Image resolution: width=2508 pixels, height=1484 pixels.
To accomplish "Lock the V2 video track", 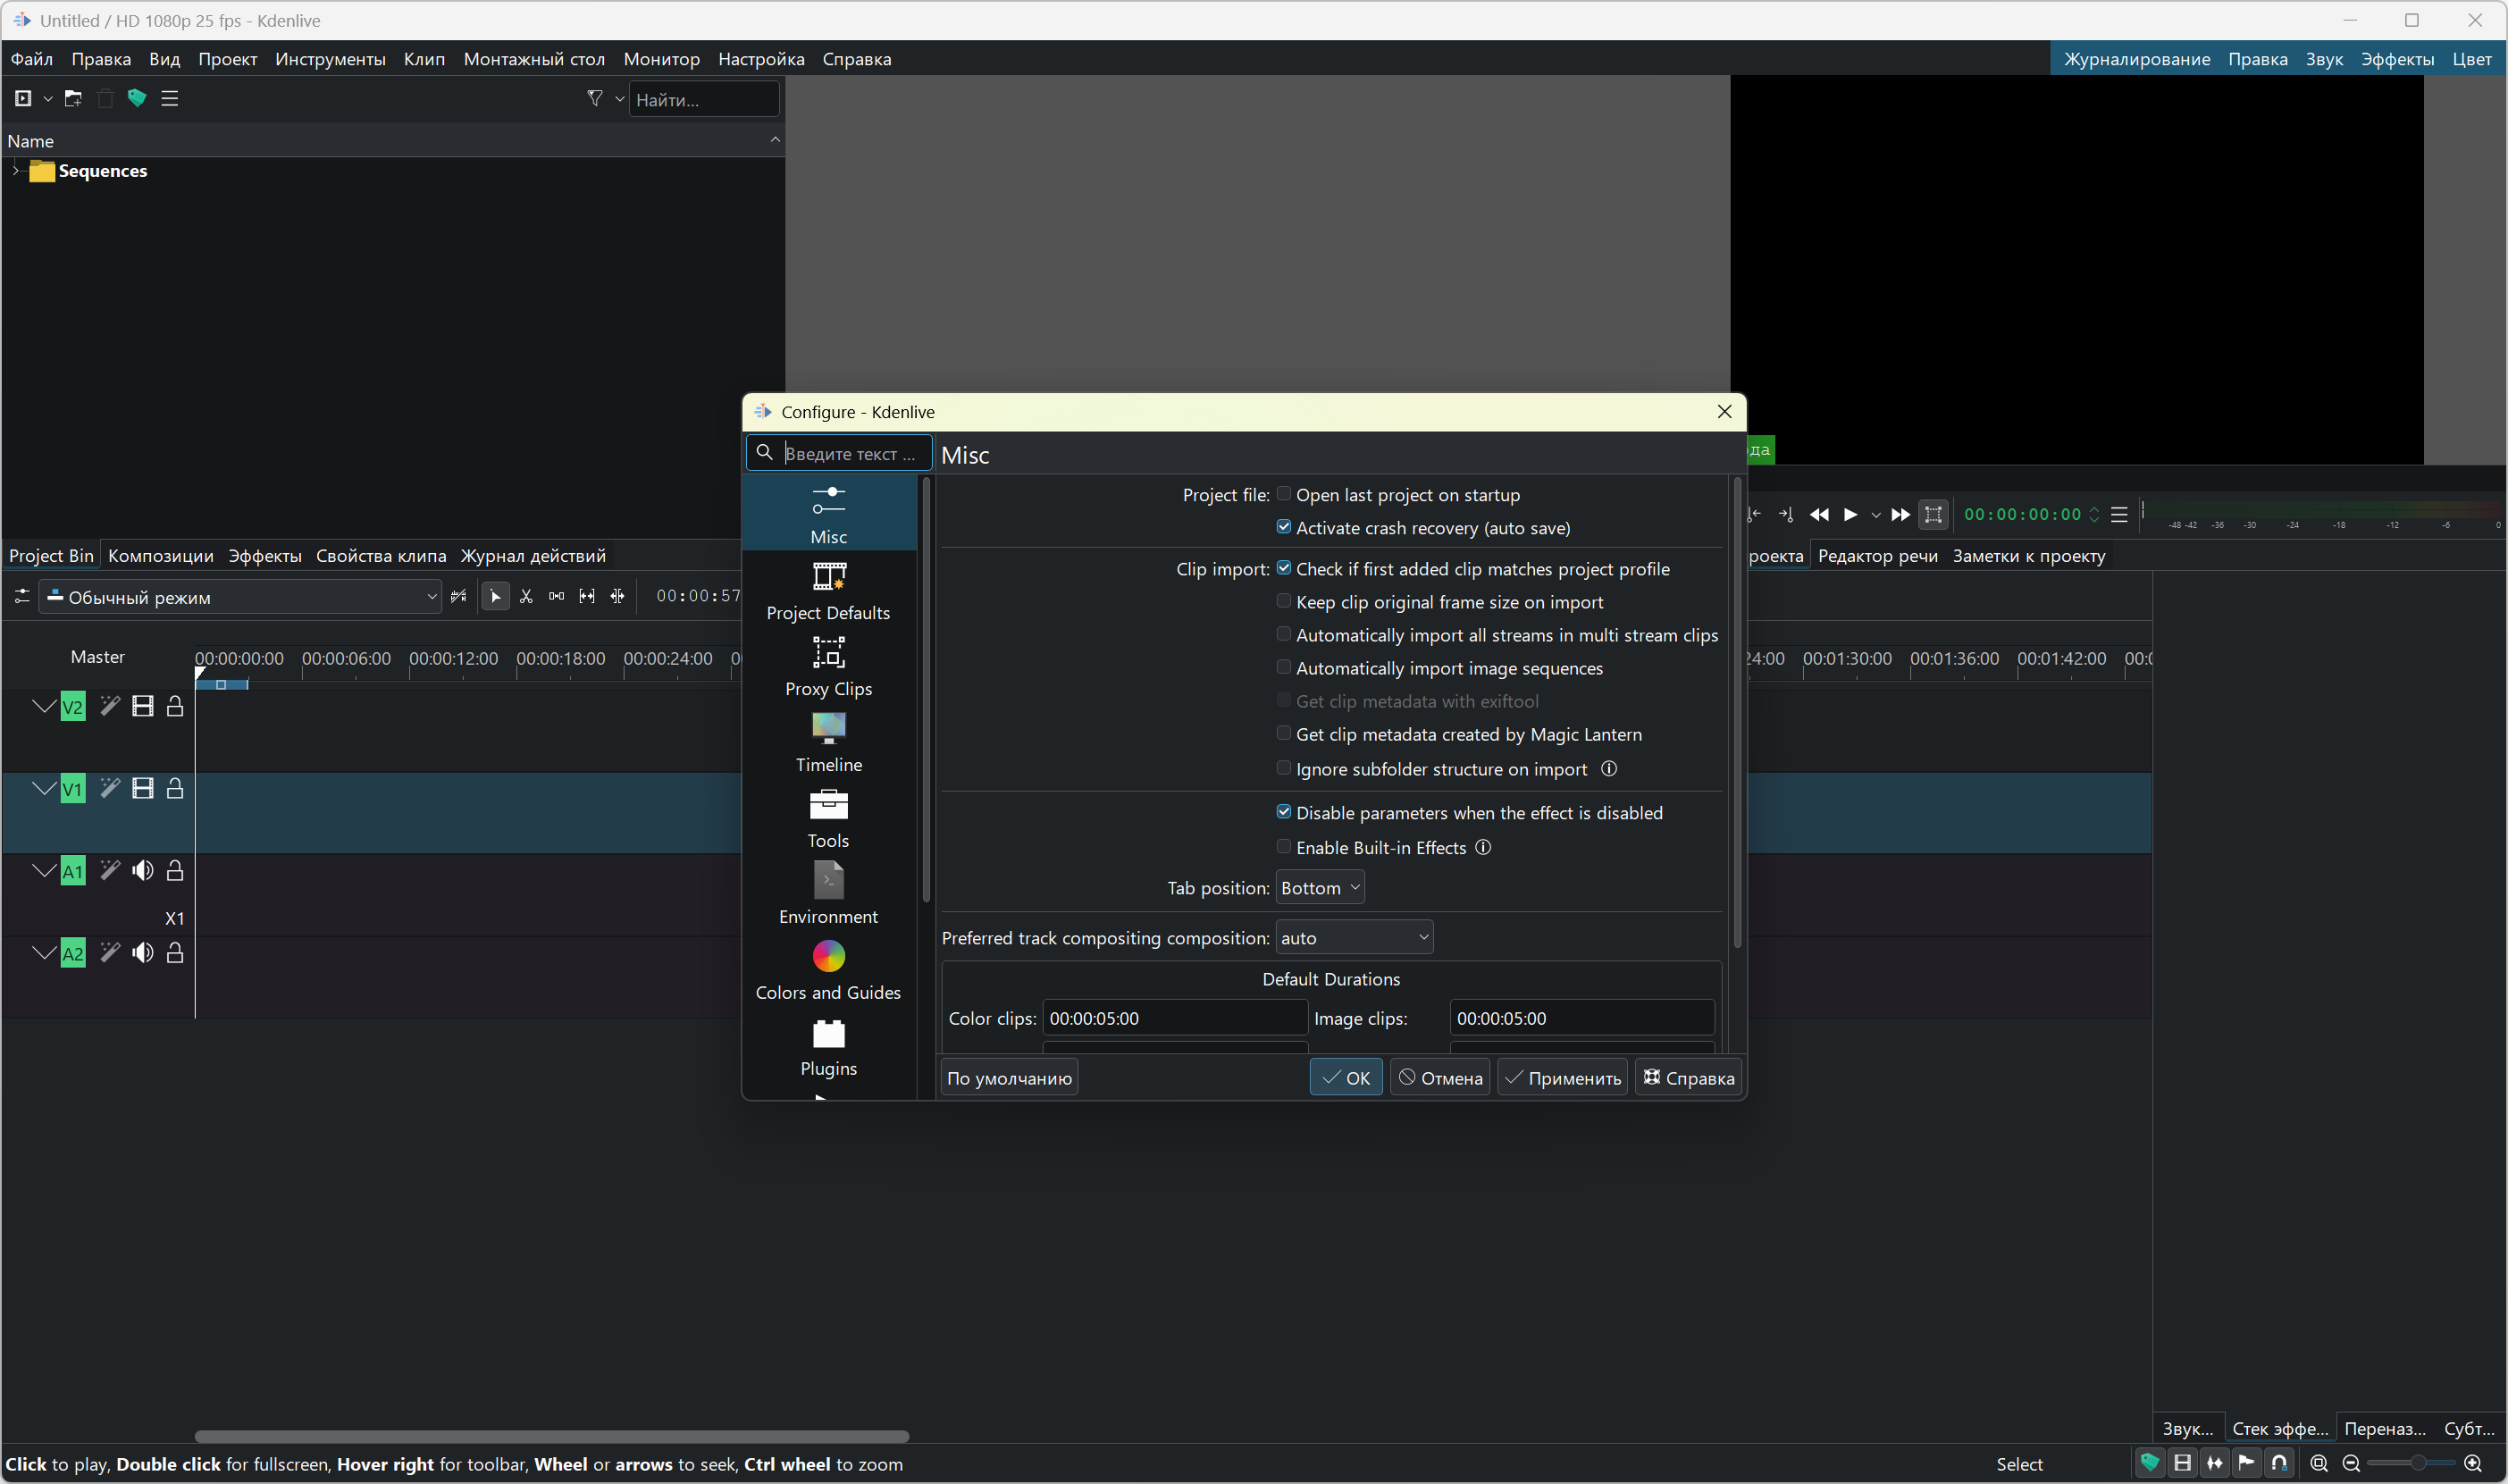I will point(175,707).
